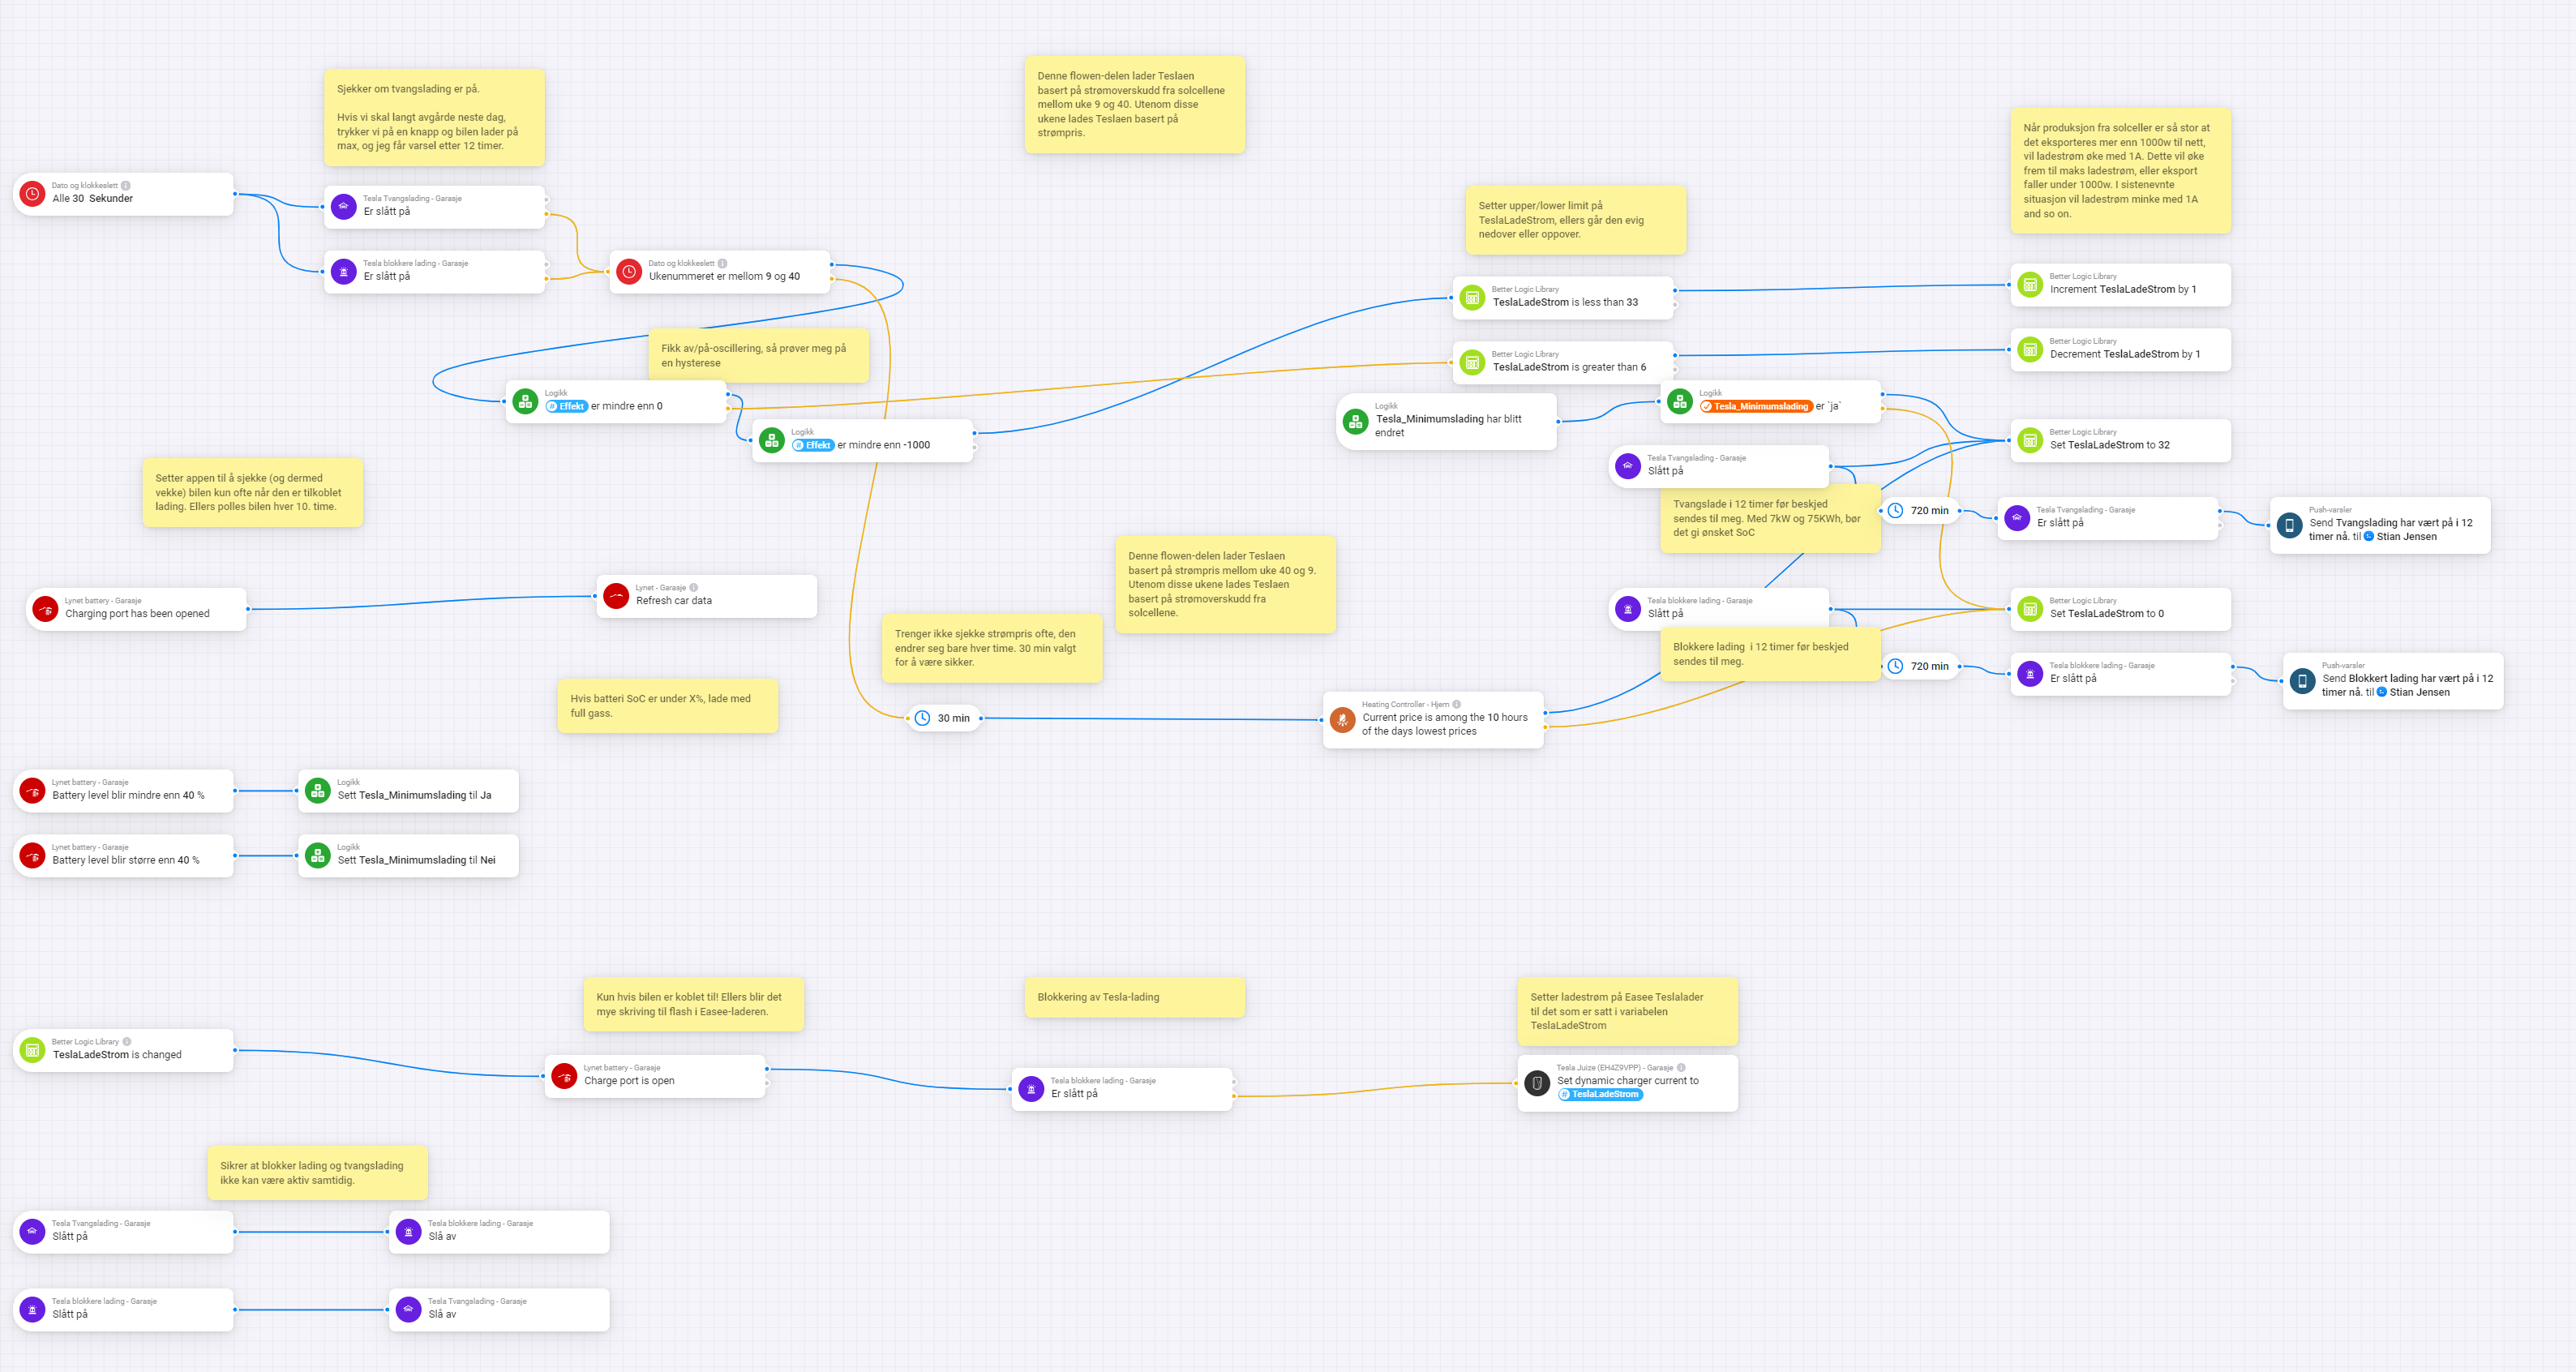Click the black Tesla Juize charger icon
2576x1372 pixels.
pyautogui.click(x=1537, y=1083)
